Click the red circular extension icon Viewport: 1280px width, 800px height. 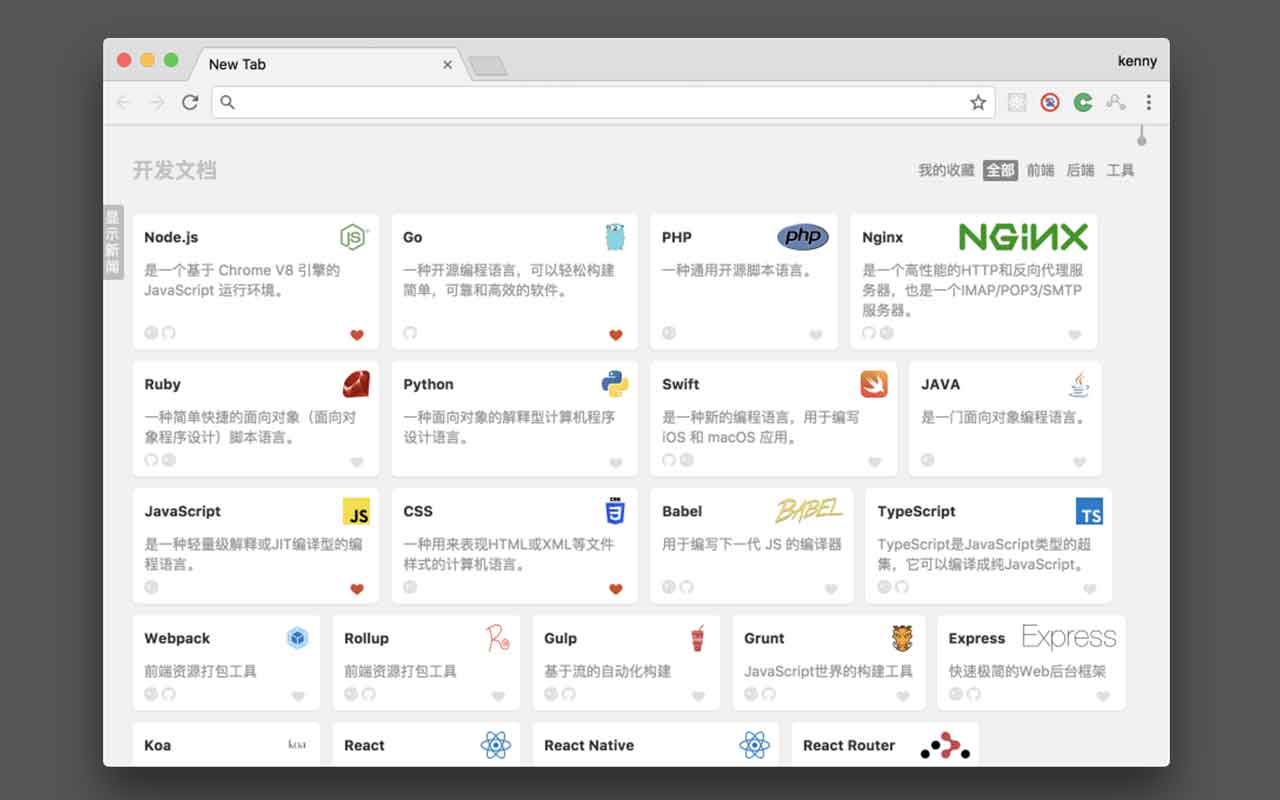pos(1049,102)
